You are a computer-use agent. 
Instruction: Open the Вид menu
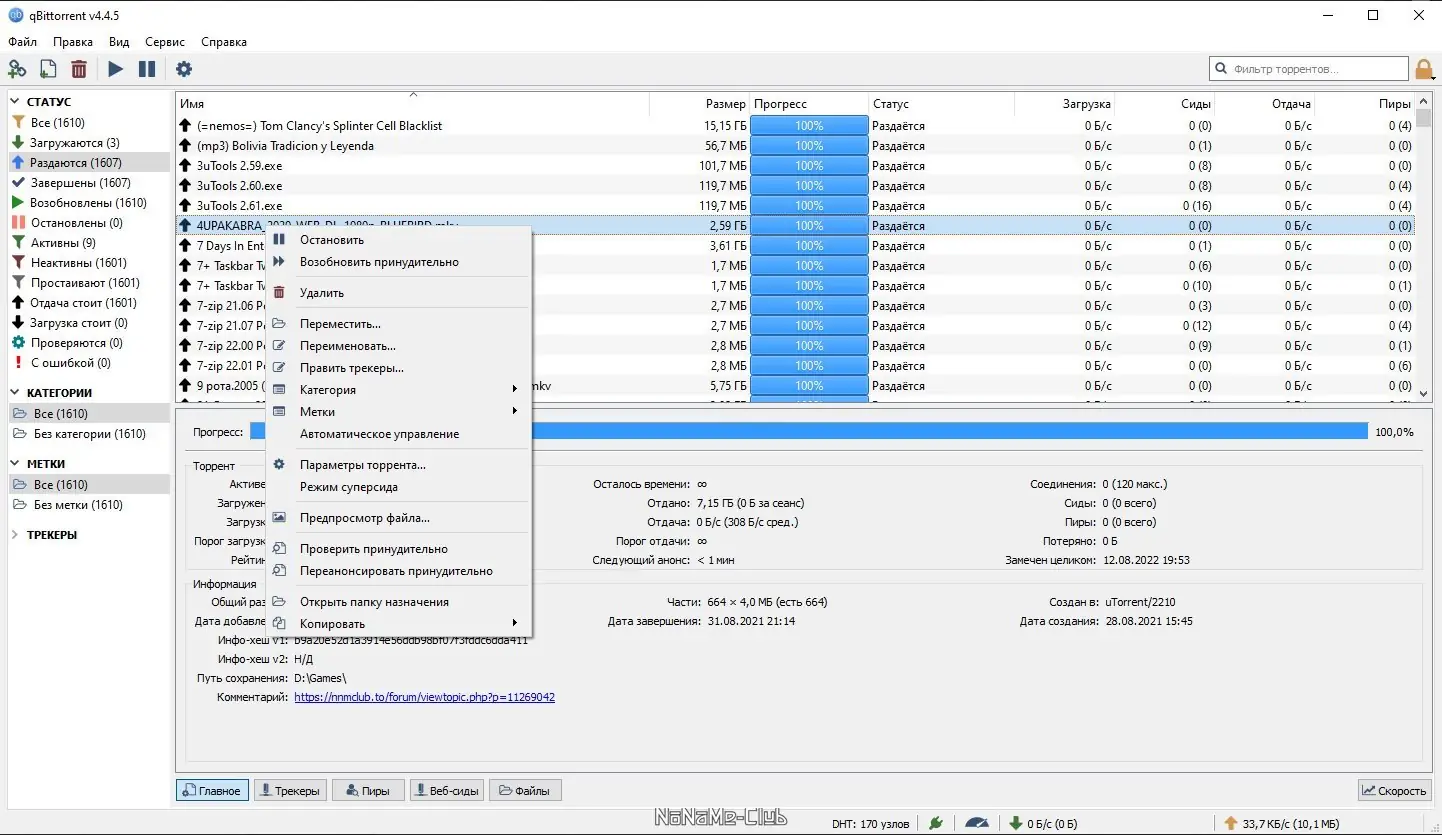[x=119, y=42]
